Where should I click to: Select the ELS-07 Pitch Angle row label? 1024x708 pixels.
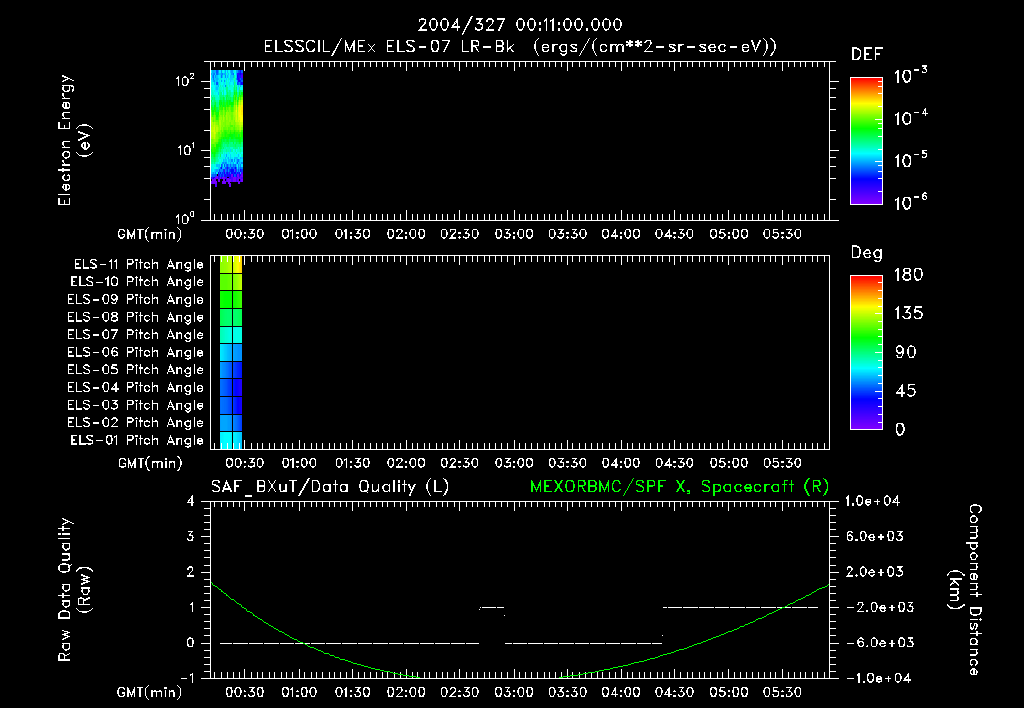[x=136, y=334]
